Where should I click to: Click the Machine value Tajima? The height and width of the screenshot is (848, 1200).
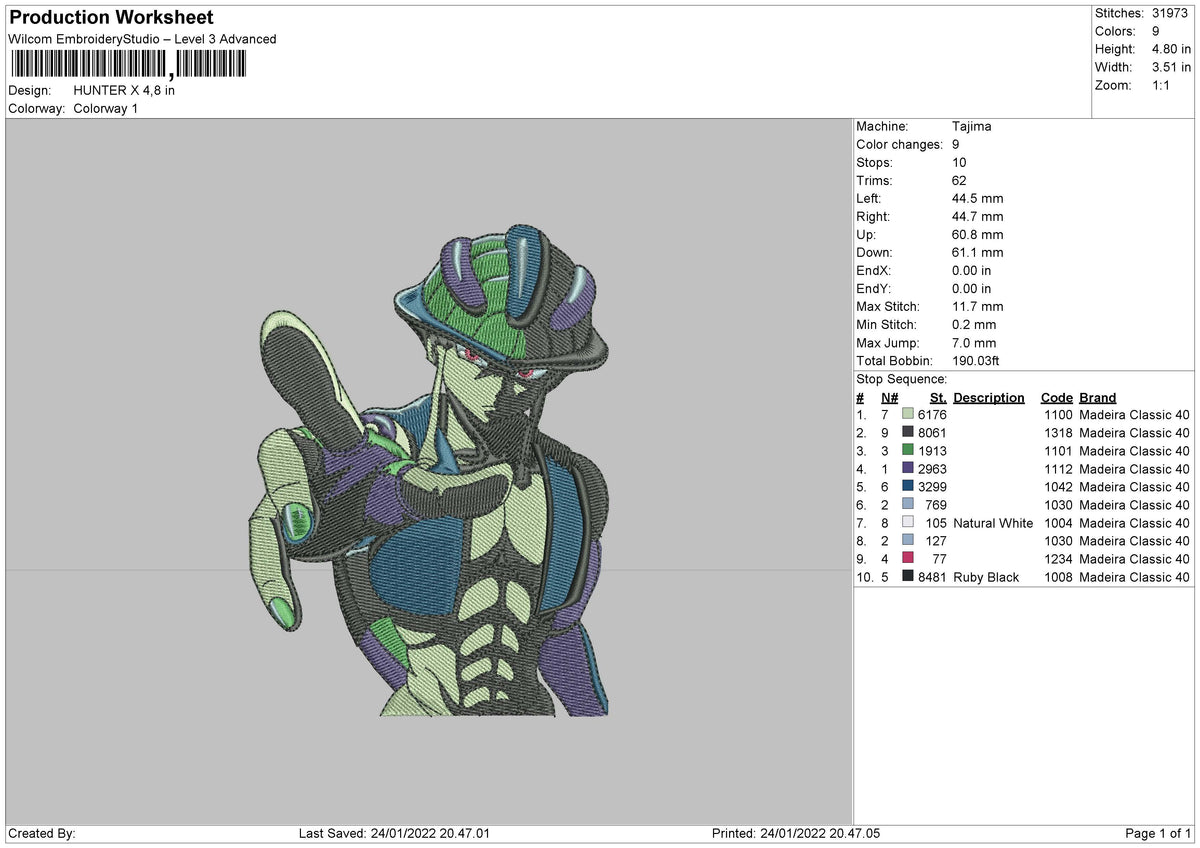click(x=972, y=127)
